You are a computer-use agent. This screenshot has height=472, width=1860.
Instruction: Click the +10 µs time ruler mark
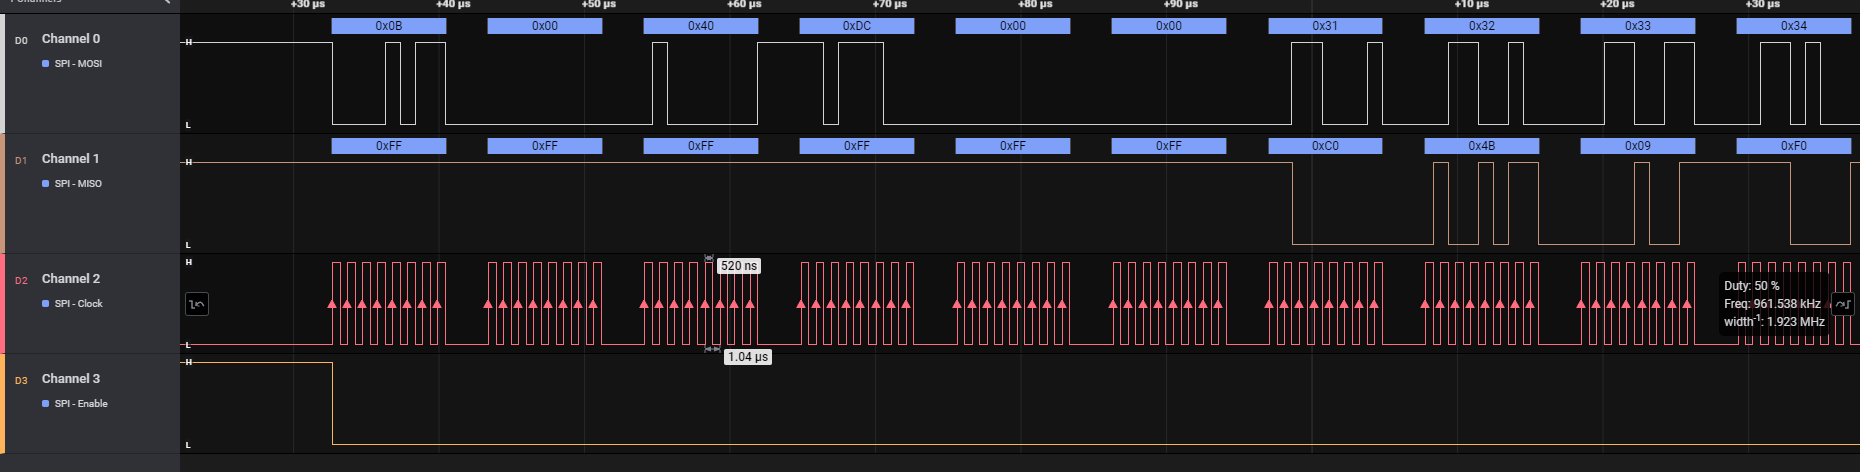click(1472, 5)
